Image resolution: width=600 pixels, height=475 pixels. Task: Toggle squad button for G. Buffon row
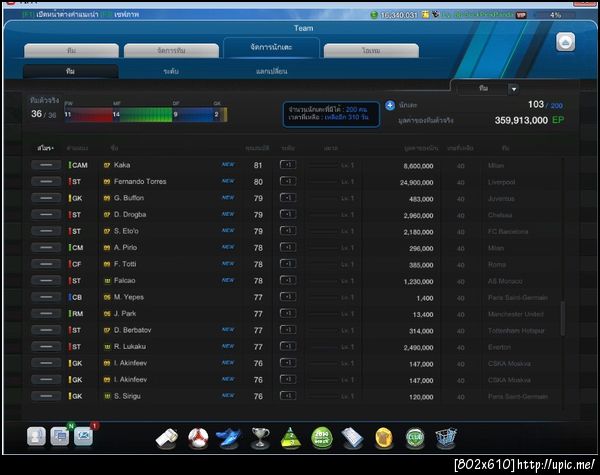[x=46, y=198]
